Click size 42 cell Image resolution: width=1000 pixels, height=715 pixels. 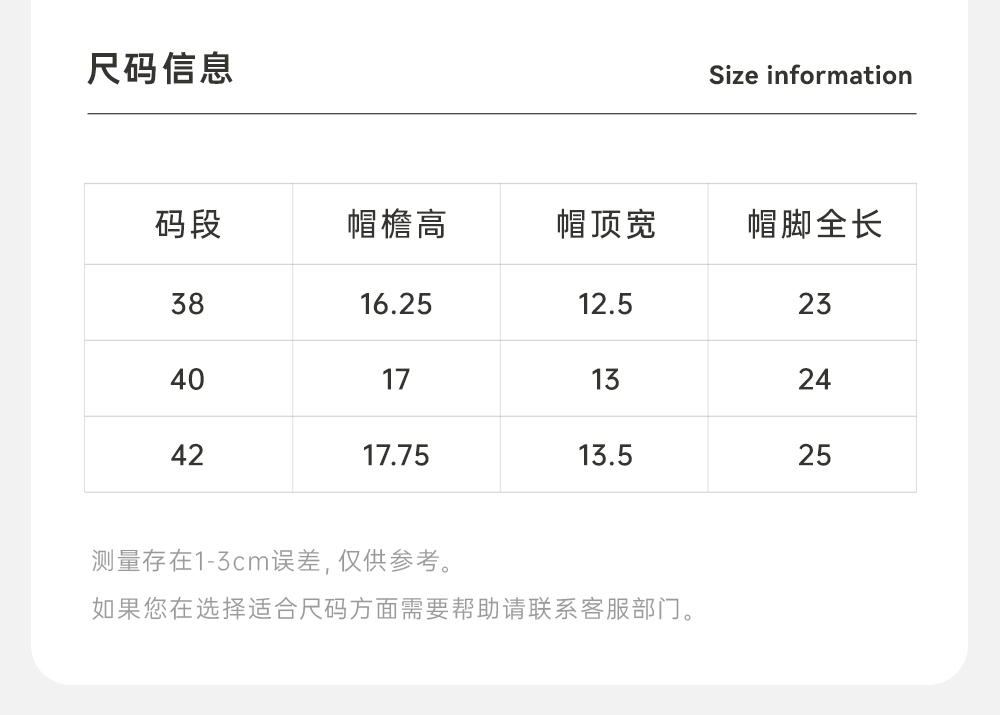pyautogui.click(x=188, y=455)
